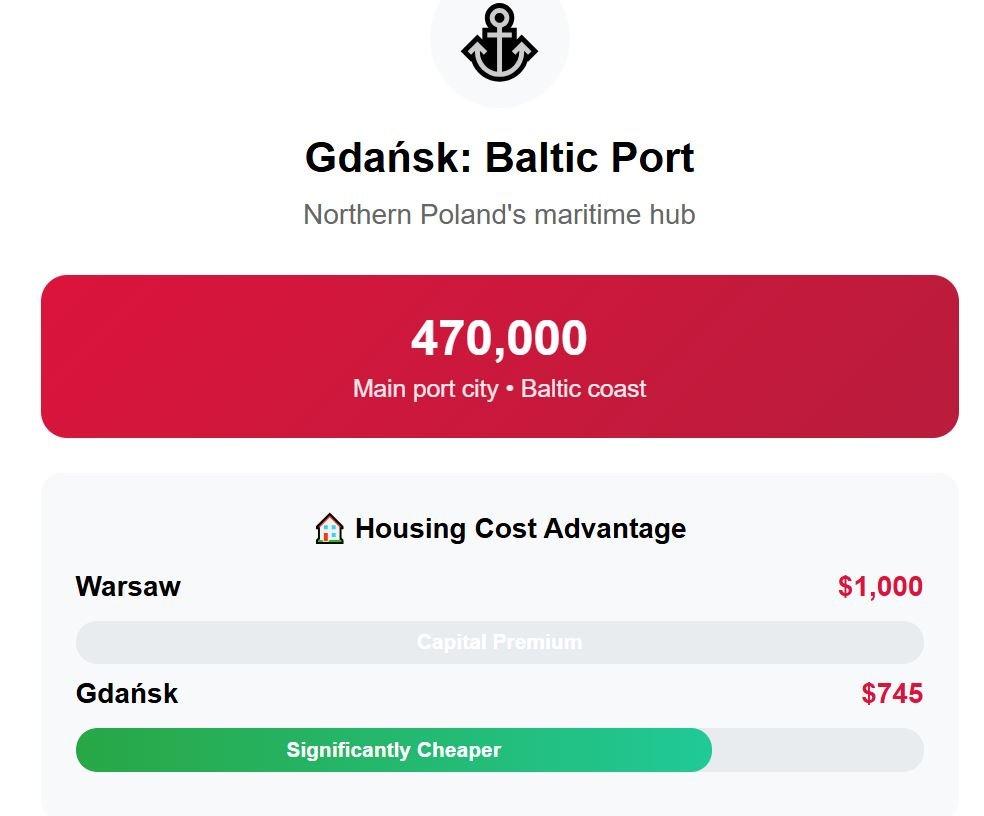The width and height of the screenshot is (984, 816).
Task: Select the 470,000 population figure
Action: click(x=499, y=338)
